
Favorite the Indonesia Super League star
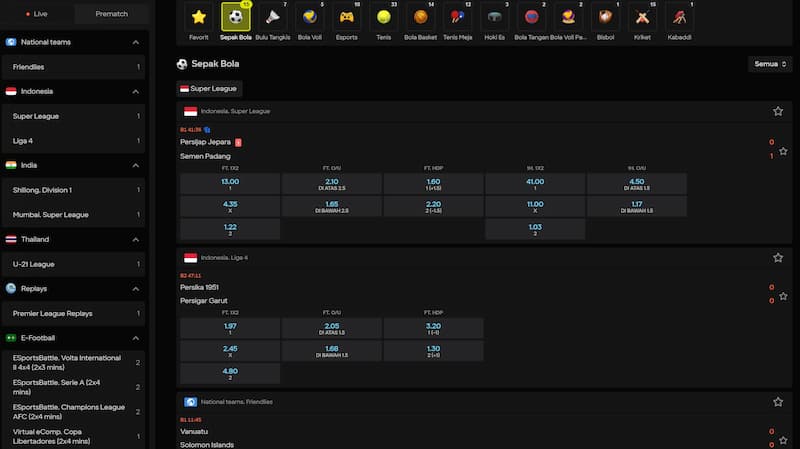[778, 111]
